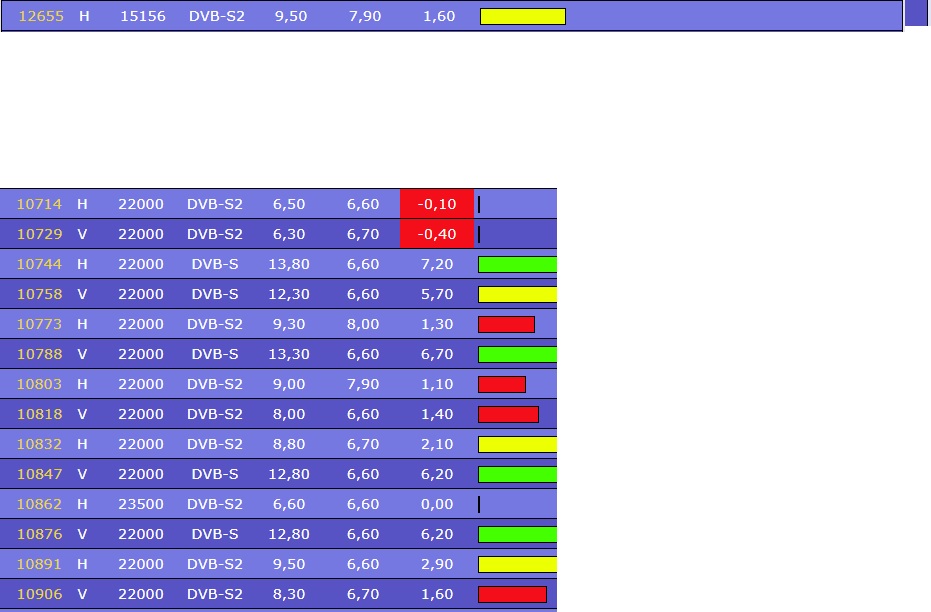This screenshot has width=931, height=612.
Task: Click the 7,20 margin value
Action: 437,264
